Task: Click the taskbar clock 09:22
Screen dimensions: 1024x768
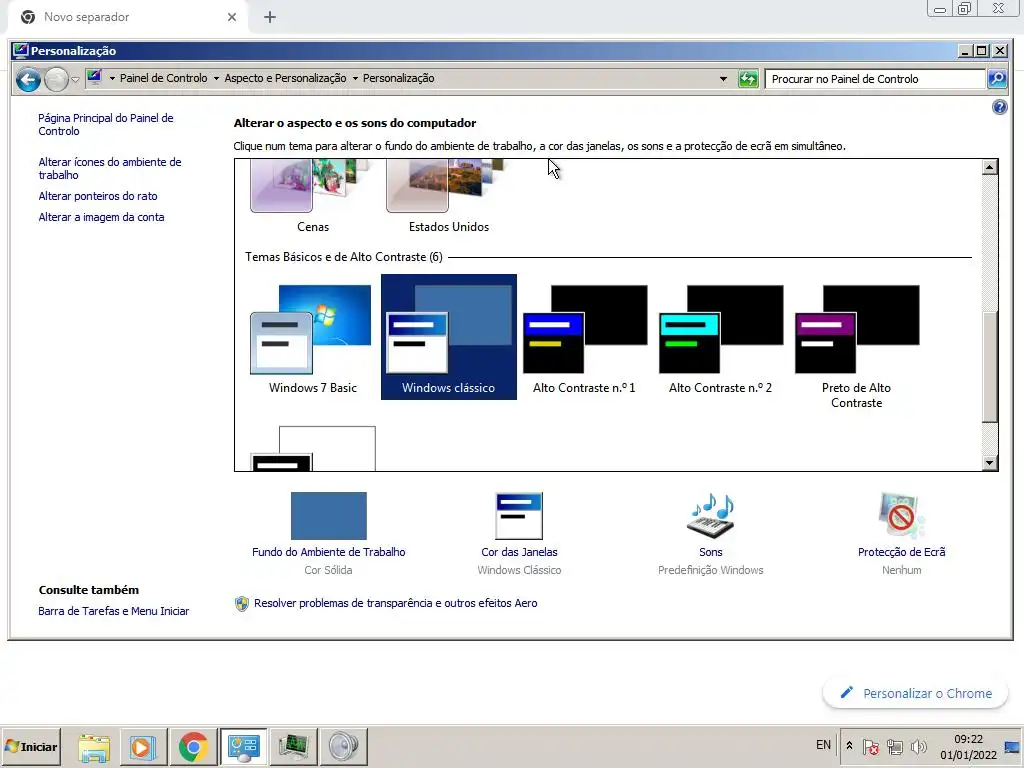Action: [968, 746]
